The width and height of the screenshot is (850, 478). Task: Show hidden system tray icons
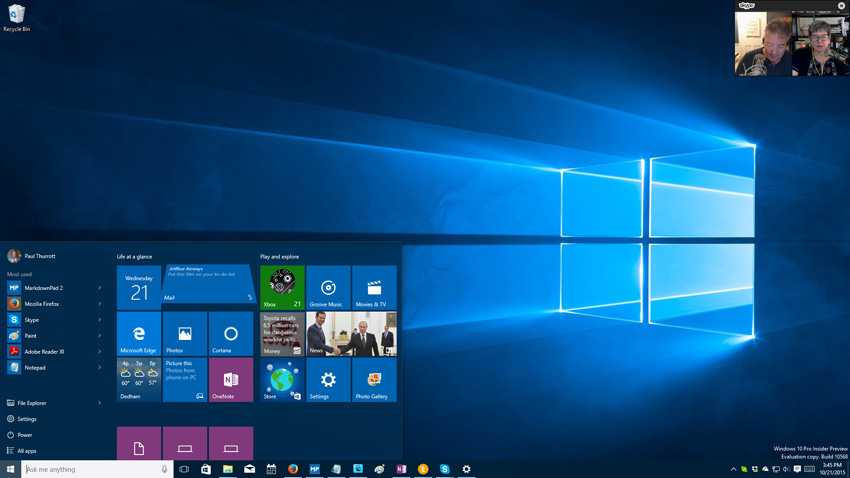point(733,469)
